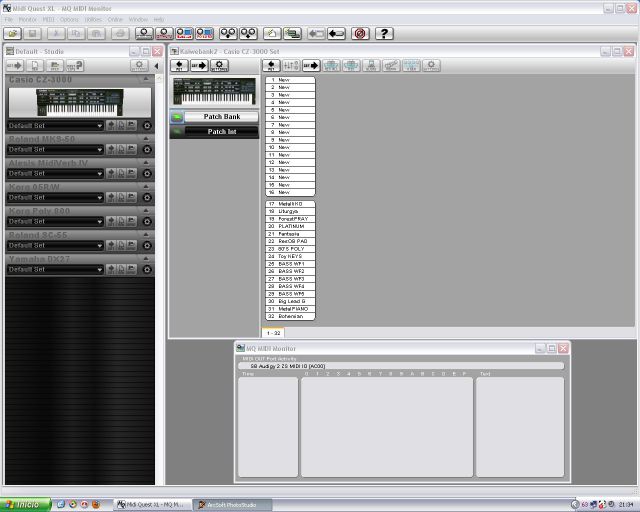
Task: Select patch 24 Toy KEYS
Action: (x=290, y=256)
